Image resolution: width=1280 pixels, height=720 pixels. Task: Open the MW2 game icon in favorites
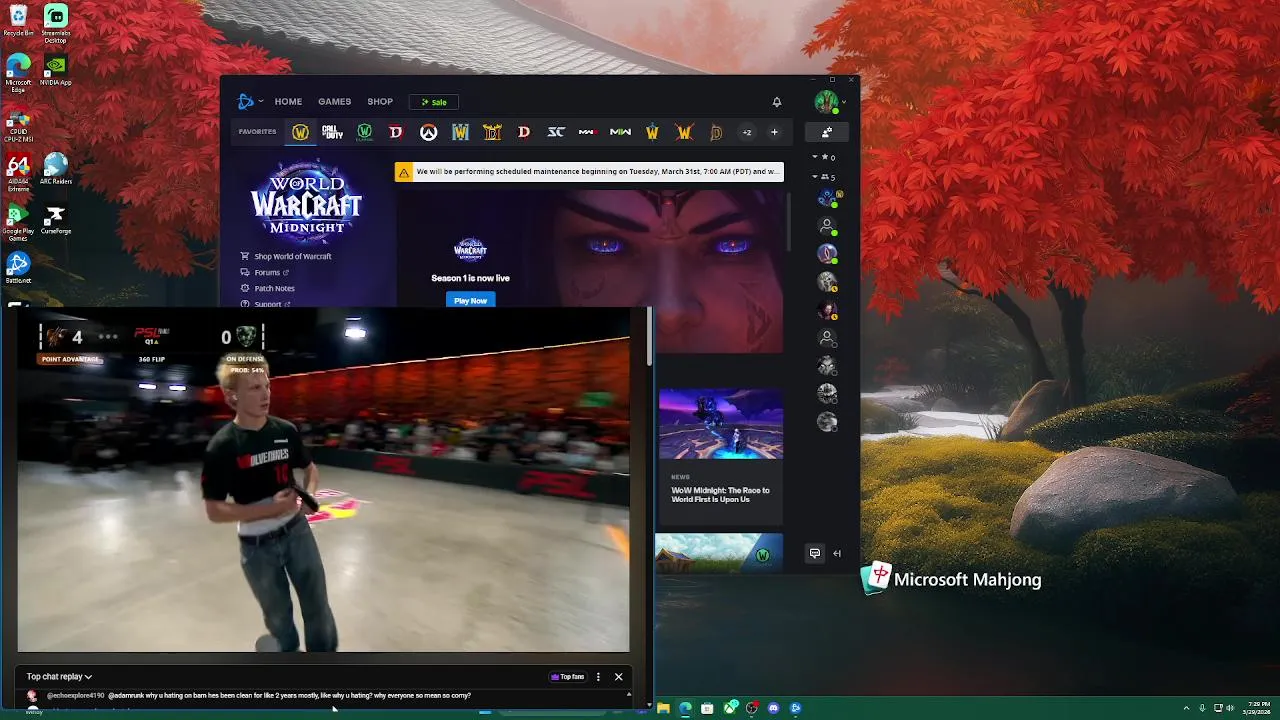[x=620, y=132]
